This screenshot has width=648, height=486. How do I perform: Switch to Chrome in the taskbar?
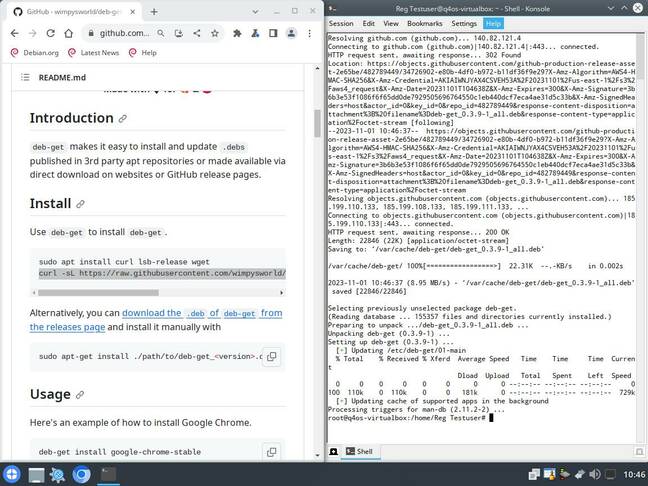pos(81,474)
